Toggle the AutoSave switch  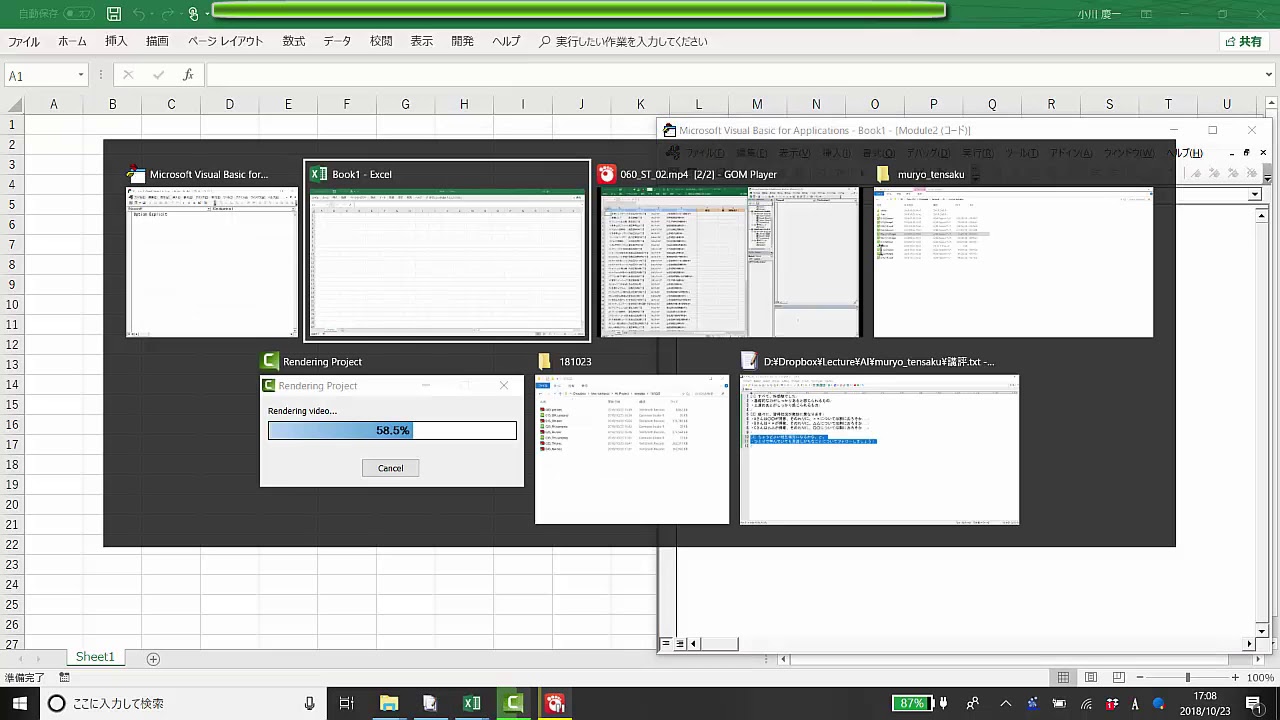(78, 14)
